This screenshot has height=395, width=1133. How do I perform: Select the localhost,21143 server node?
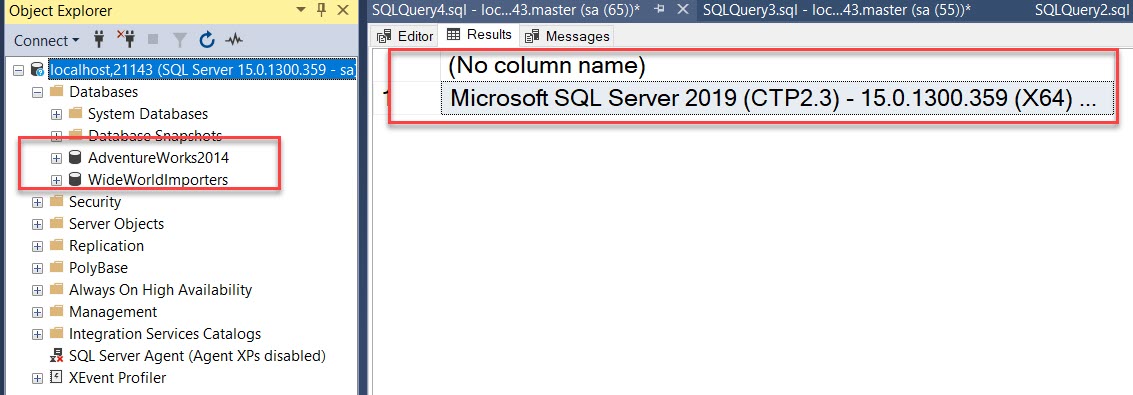pyautogui.click(x=202, y=69)
